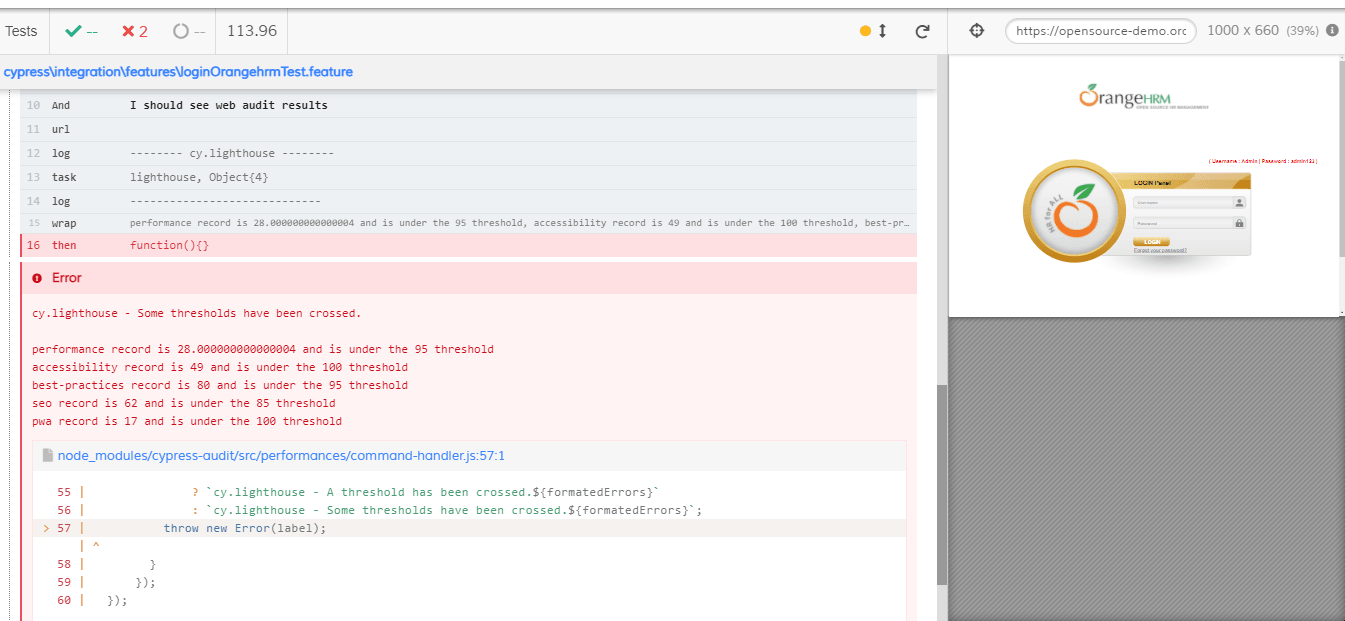Click the file icon beside command-handler.js

pyautogui.click(x=47, y=456)
